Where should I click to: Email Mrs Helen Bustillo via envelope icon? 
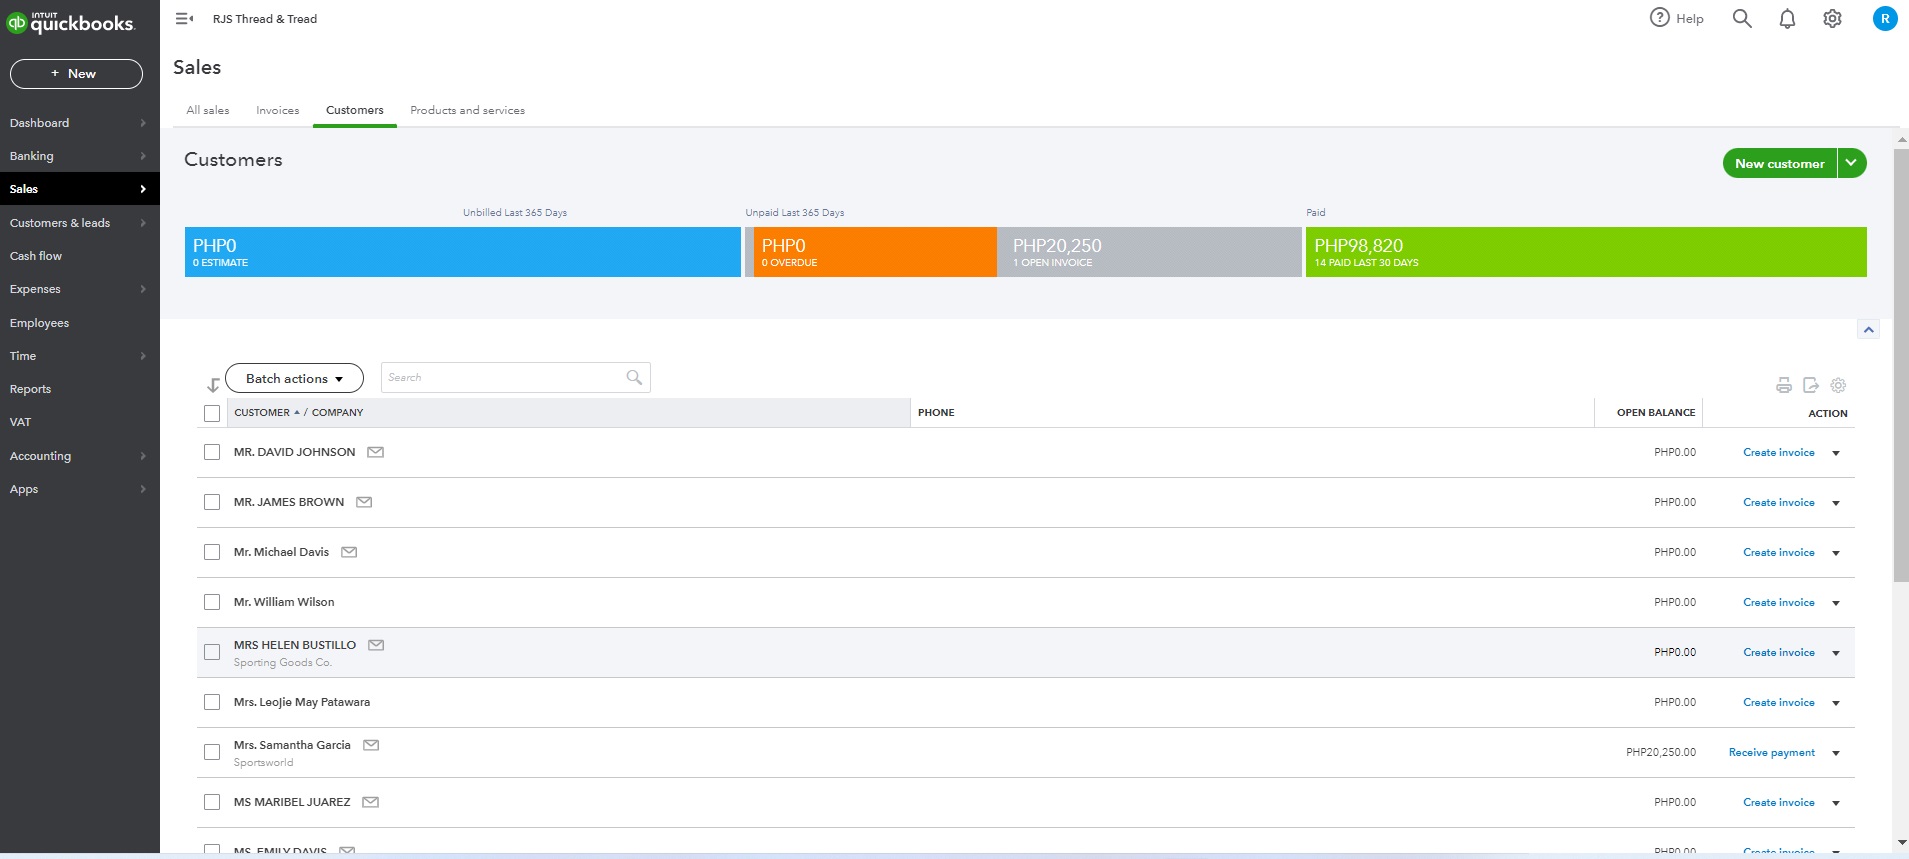pos(376,645)
